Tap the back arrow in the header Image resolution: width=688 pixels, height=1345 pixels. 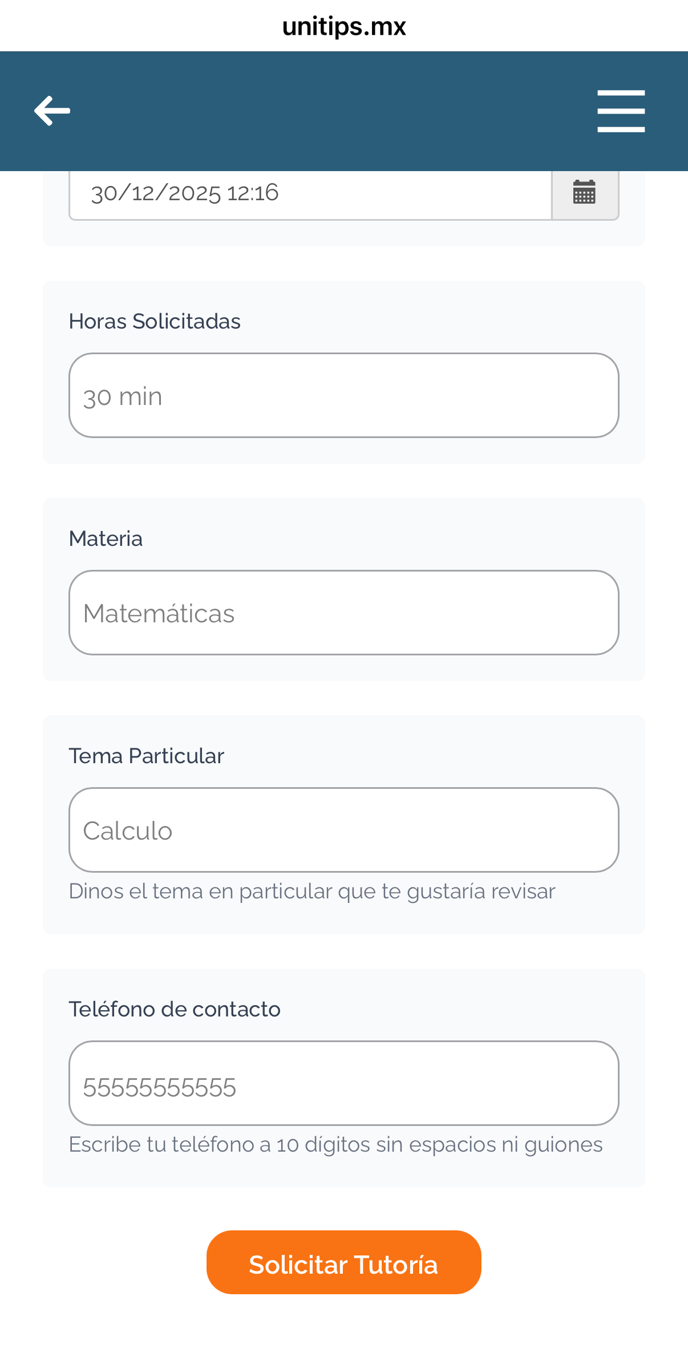(x=52, y=111)
